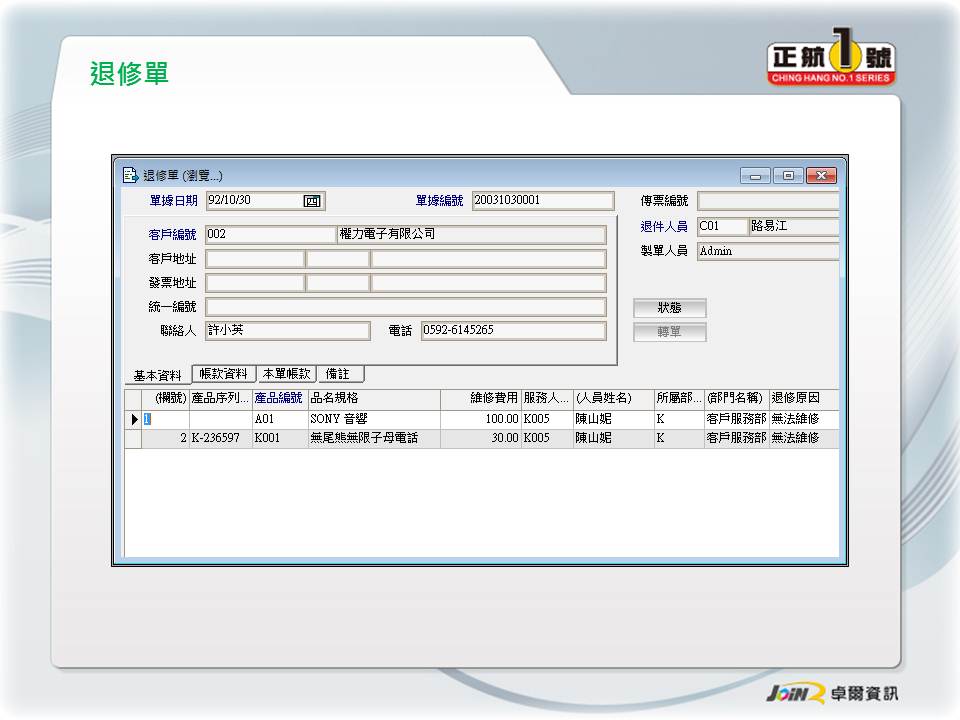
Task: Focus the 客戶編號 field showing 002
Action: point(270,235)
